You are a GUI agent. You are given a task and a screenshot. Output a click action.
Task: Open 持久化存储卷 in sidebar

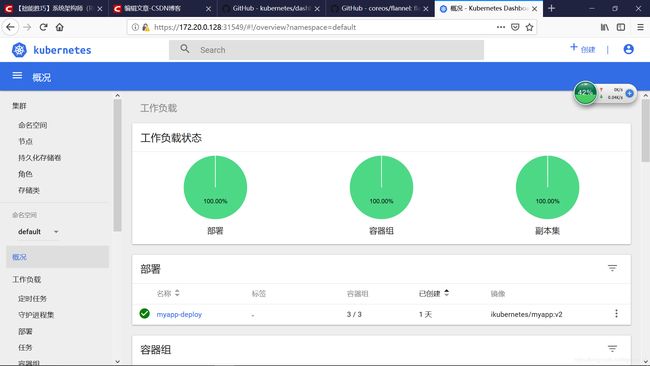[x=40, y=158]
